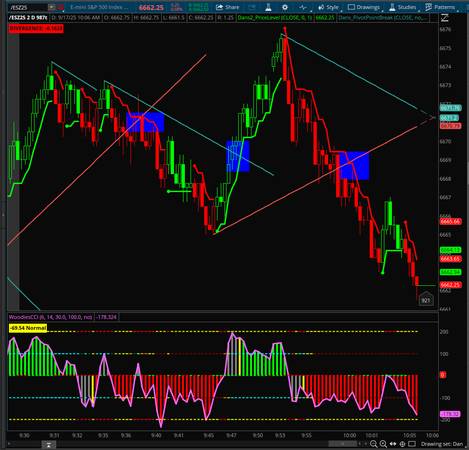
Task: Click the O: 6662.75 open value
Action: point(117,17)
